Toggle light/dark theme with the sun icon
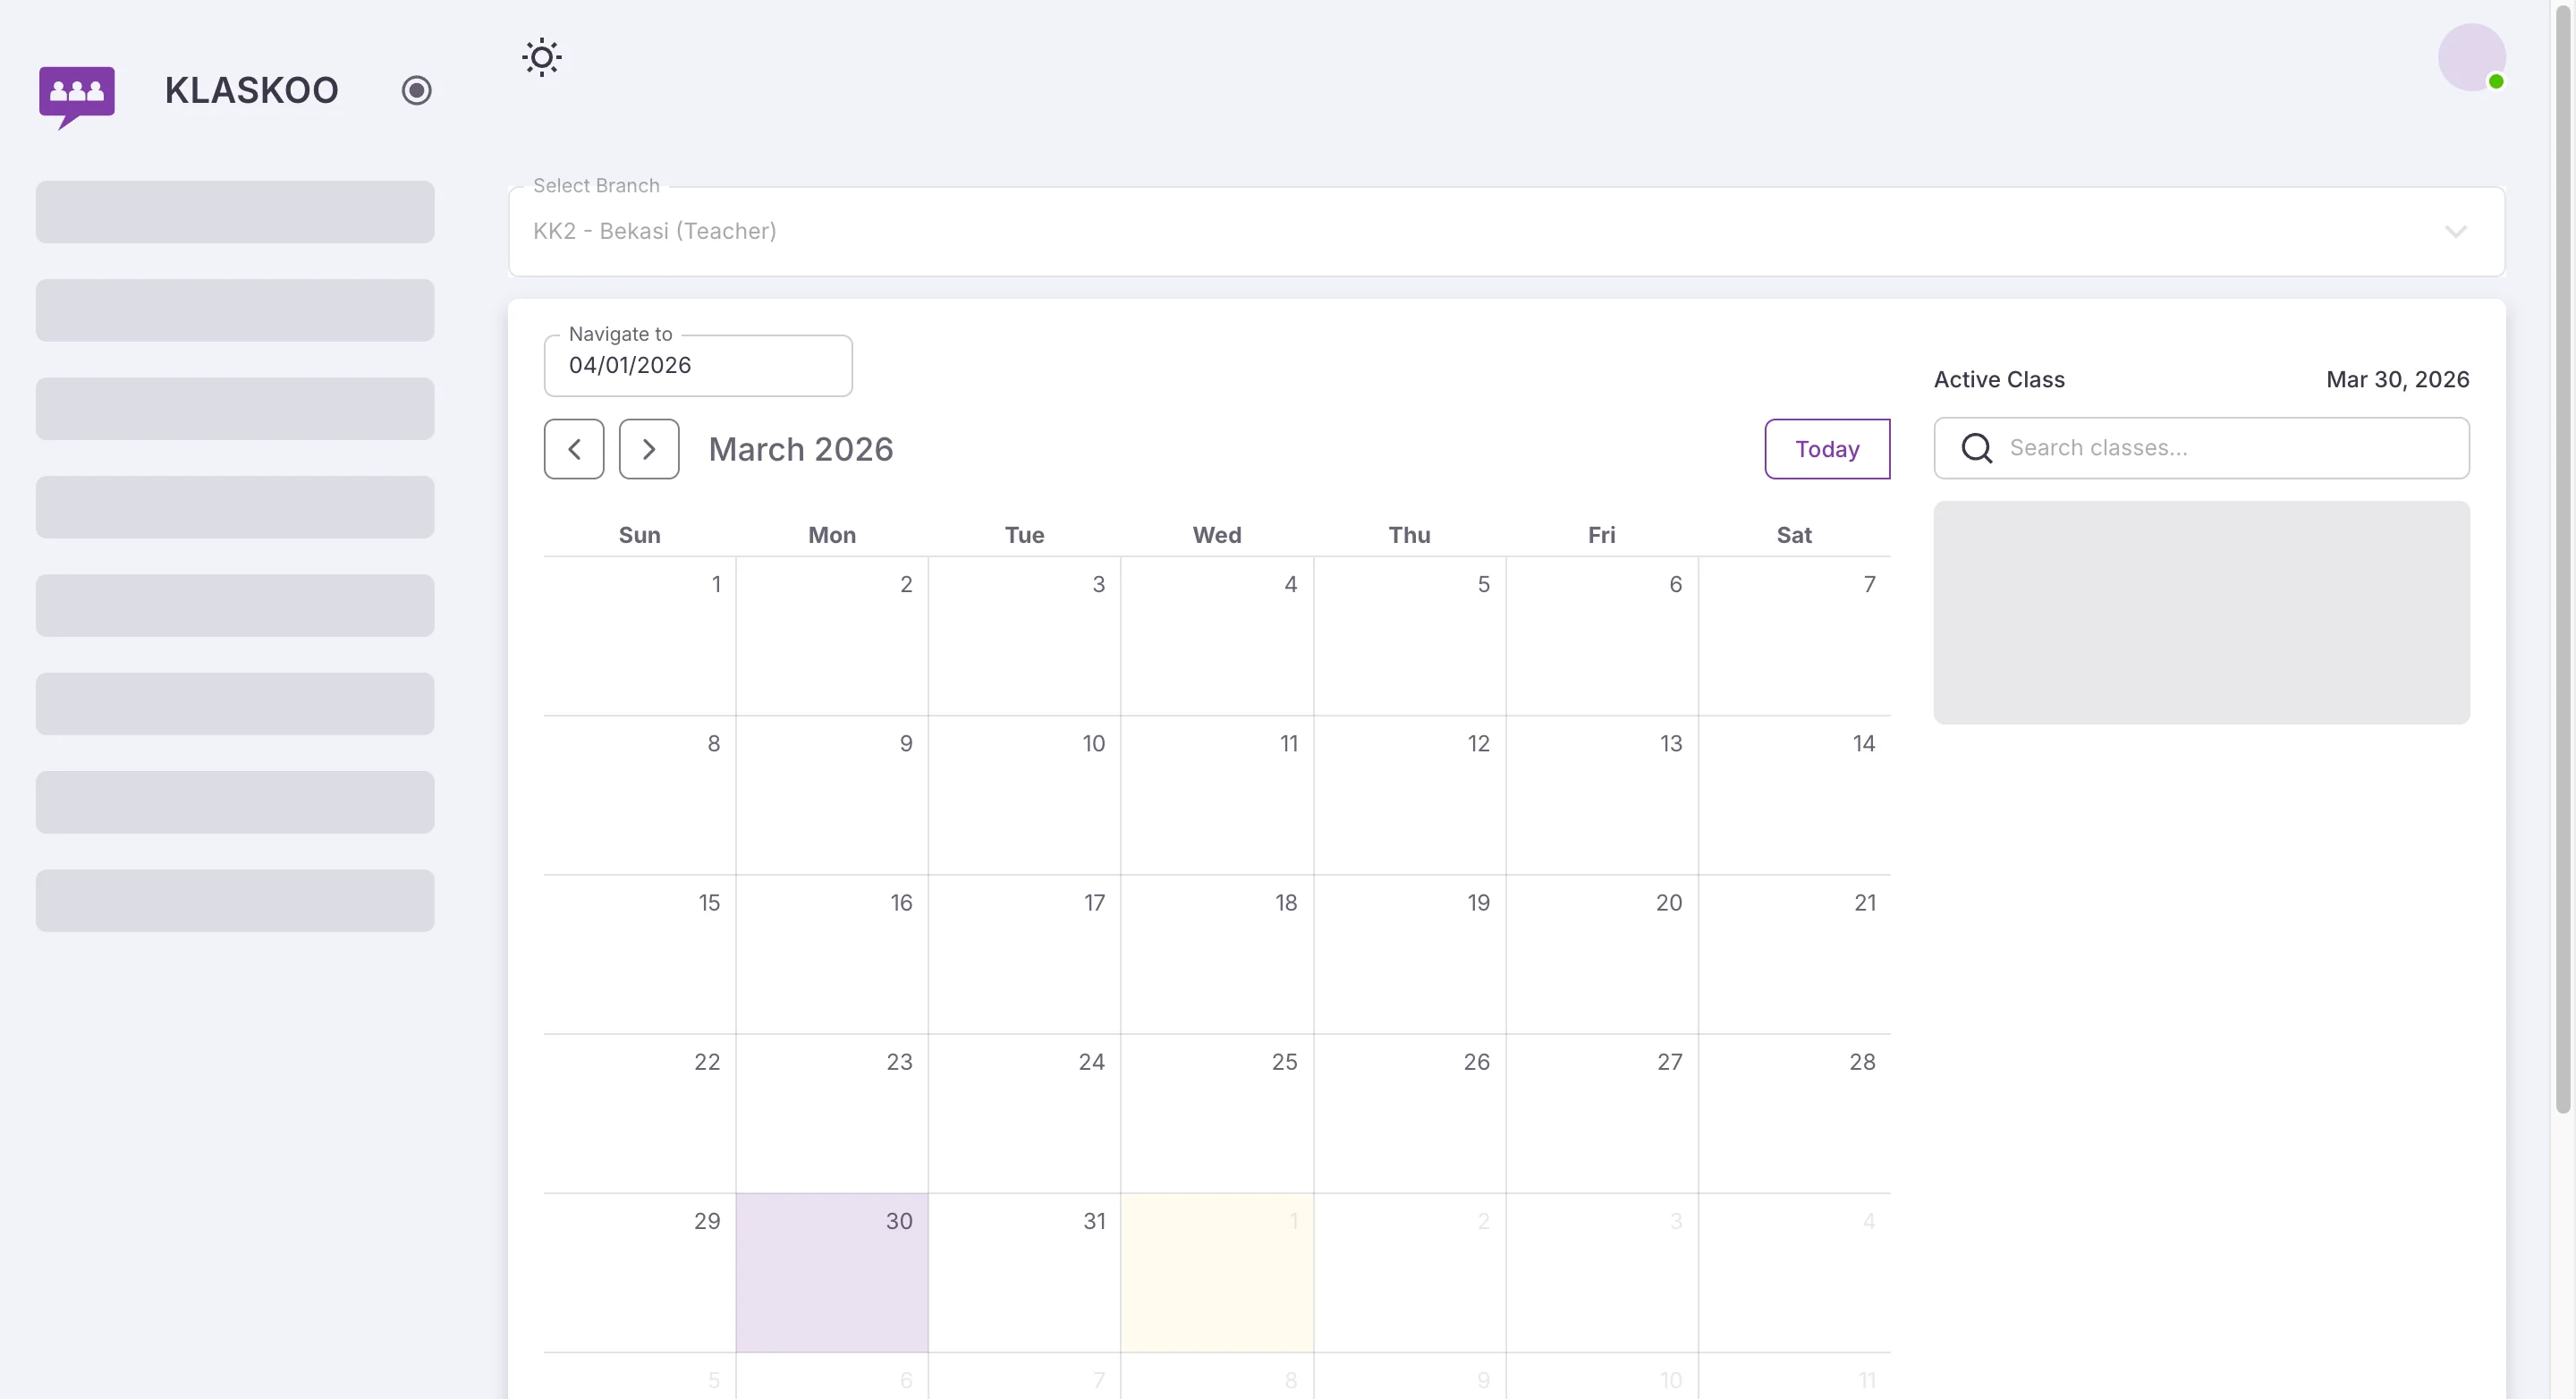This screenshot has height=1399, width=2576. pyautogui.click(x=541, y=57)
